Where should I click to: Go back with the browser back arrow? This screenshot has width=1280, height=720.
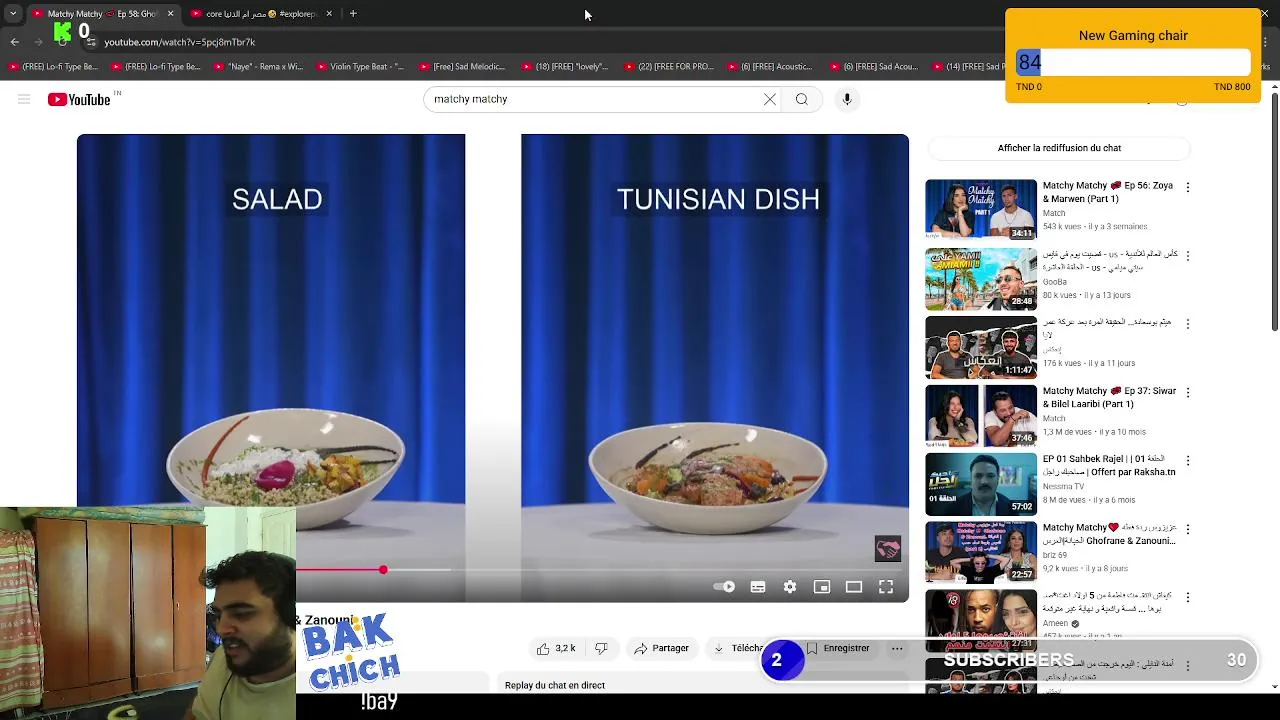pyautogui.click(x=15, y=42)
